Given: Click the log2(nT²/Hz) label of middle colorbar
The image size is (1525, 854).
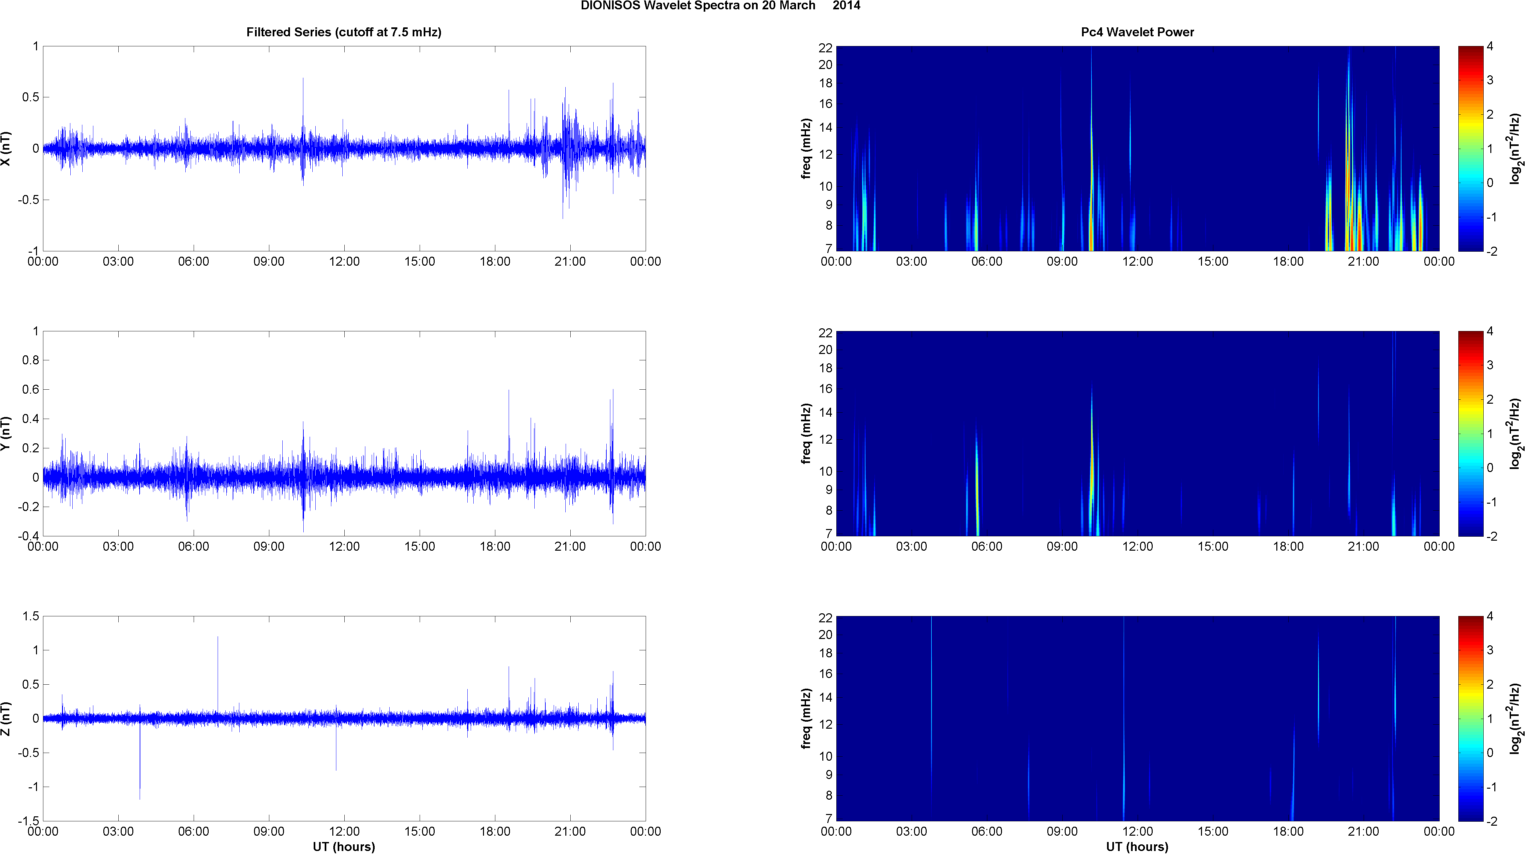Looking at the screenshot, I should [x=1516, y=434].
